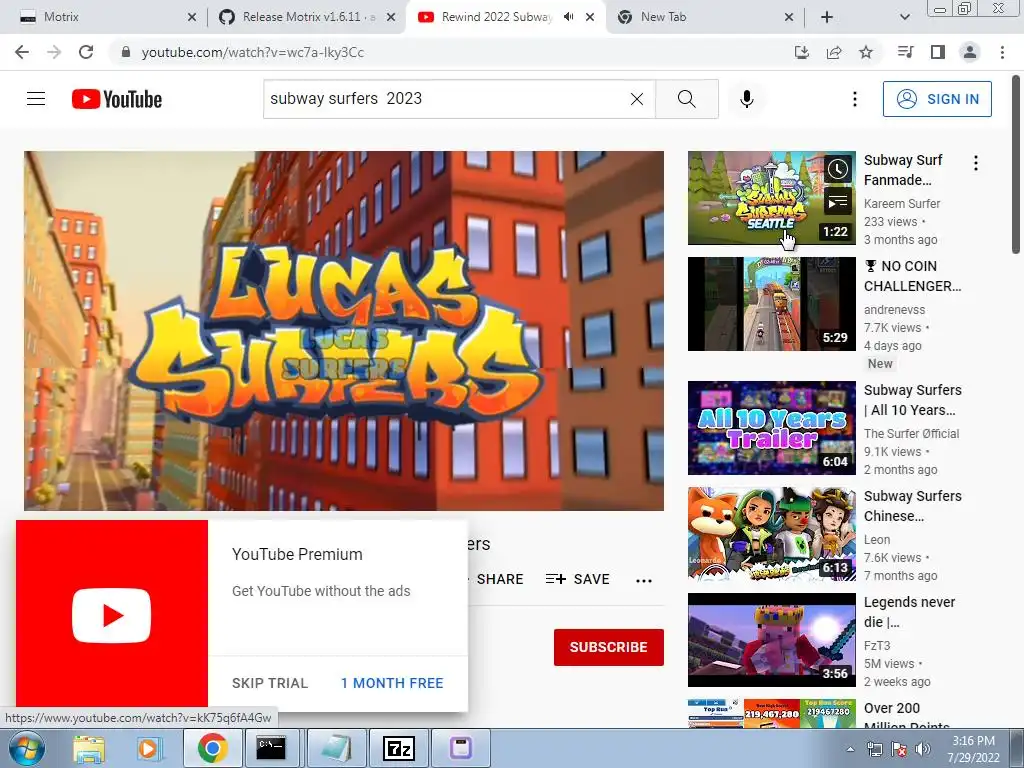Switch to the New Tab tab
Viewport: 1024px width, 768px height.
[x=705, y=17]
